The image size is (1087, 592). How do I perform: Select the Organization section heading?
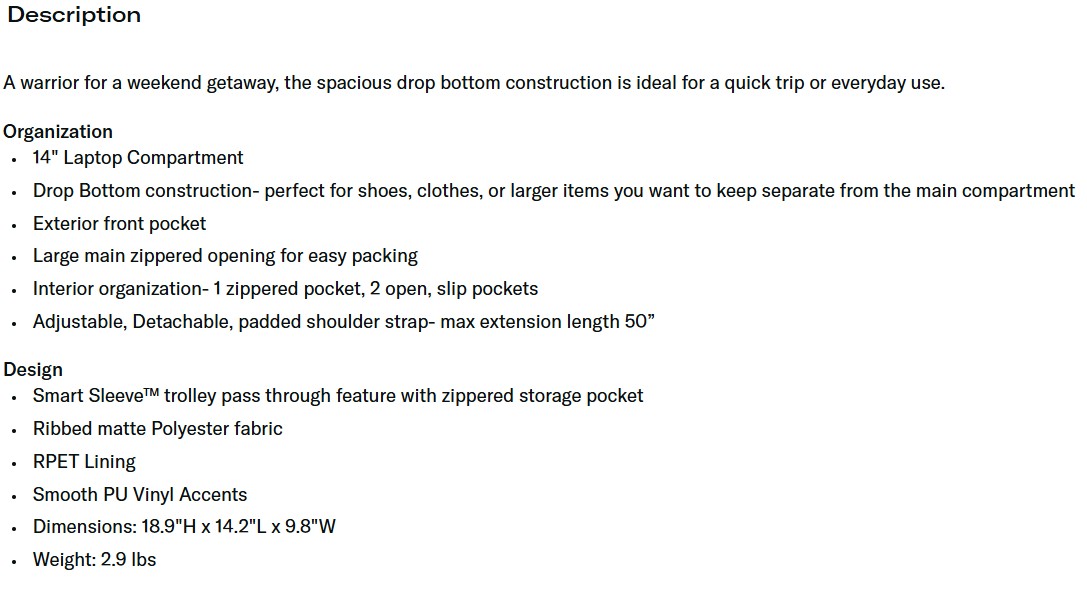[58, 131]
